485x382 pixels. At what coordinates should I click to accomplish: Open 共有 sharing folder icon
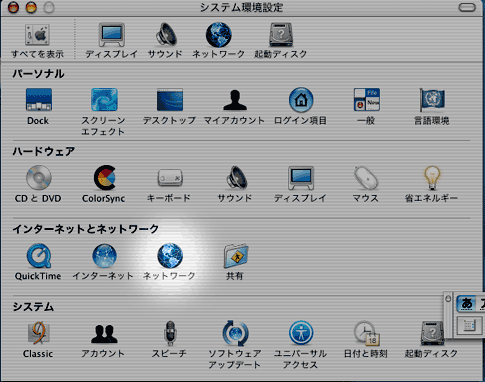[236, 256]
